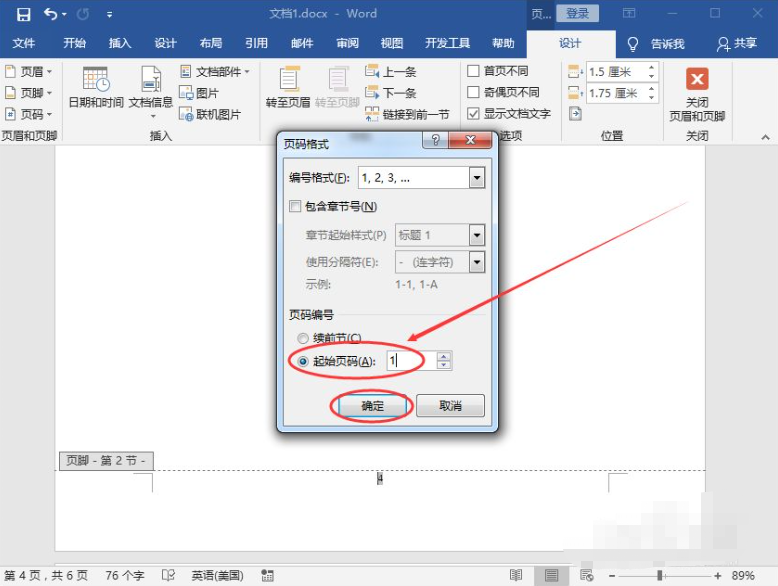This screenshot has height=586, width=778.
Task: Open ribbon display options icon
Action: 629,13
